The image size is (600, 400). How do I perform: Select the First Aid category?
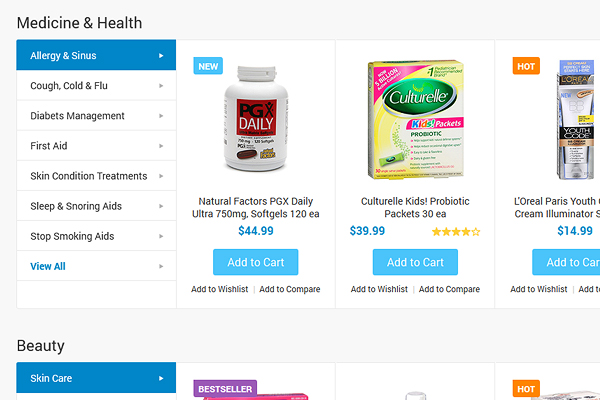[49, 146]
